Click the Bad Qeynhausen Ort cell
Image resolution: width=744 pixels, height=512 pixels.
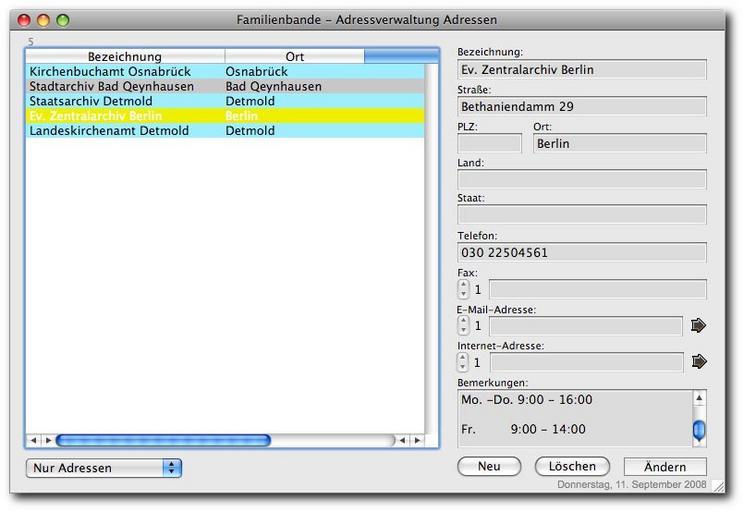274,86
